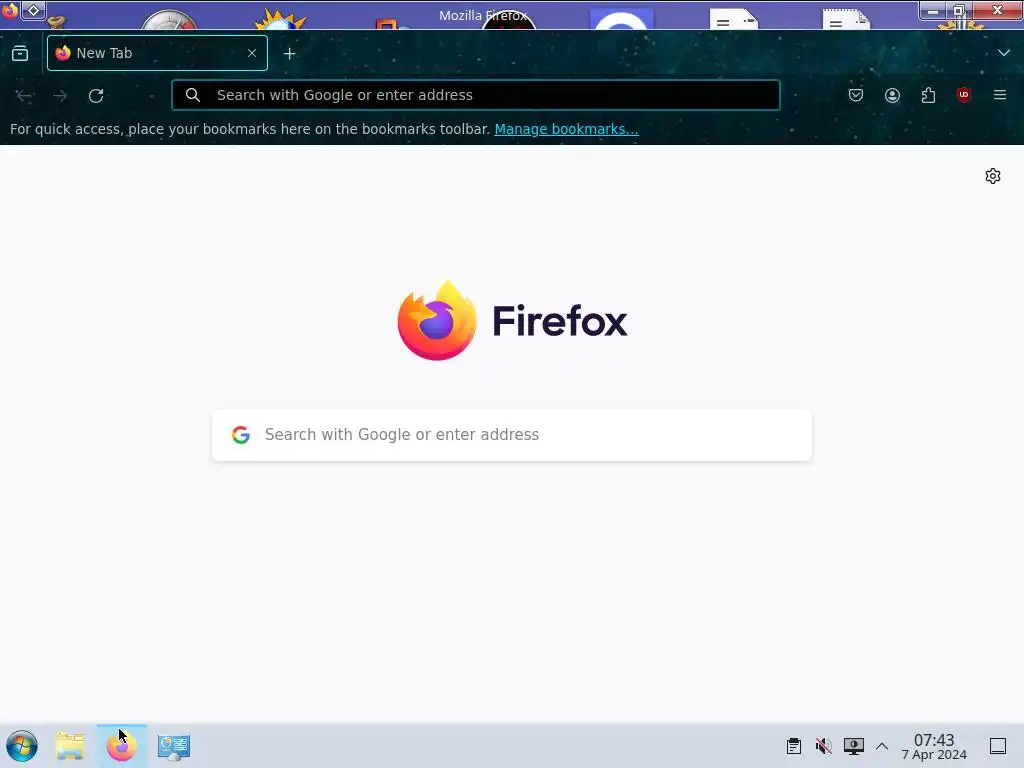The width and height of the screenshot is (1024, 768).
Task: Reload the current page
Action: 96,95
